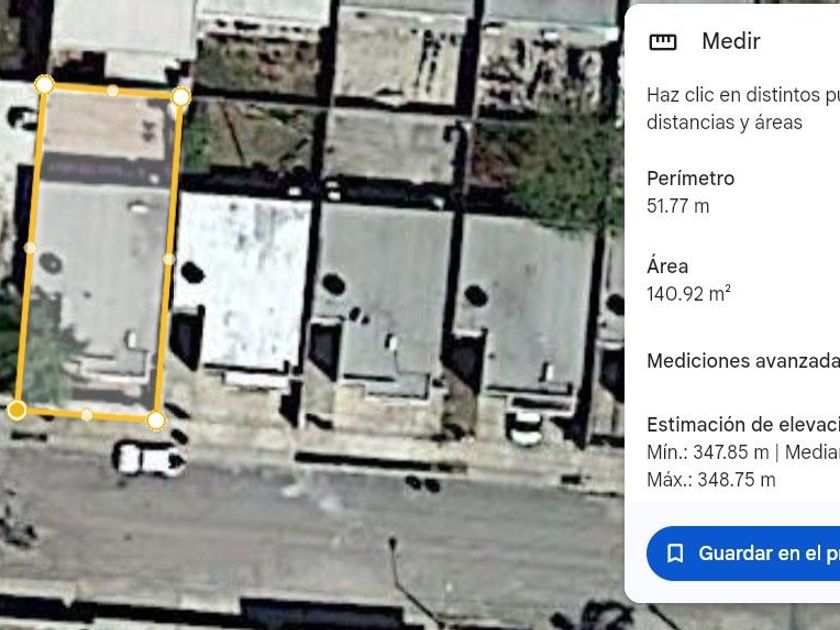Click the bookmark icon in the save button

pyautogui.click(x=675, y=553)
